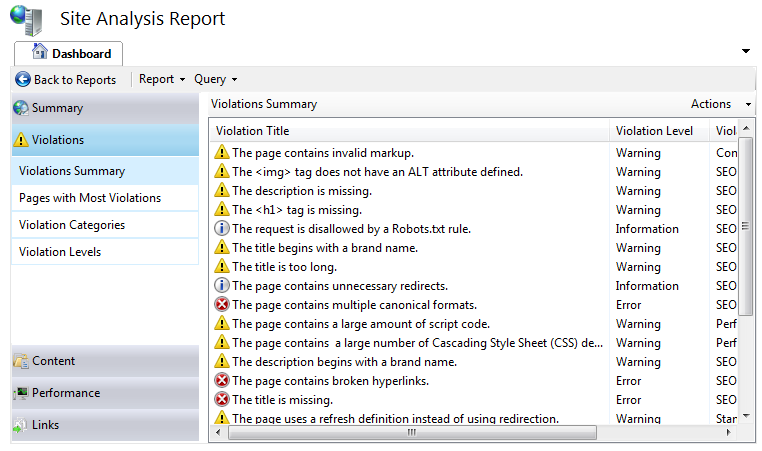Click error icon for broken hyperlinks row
762x451 pixels.
click(222, 380)
